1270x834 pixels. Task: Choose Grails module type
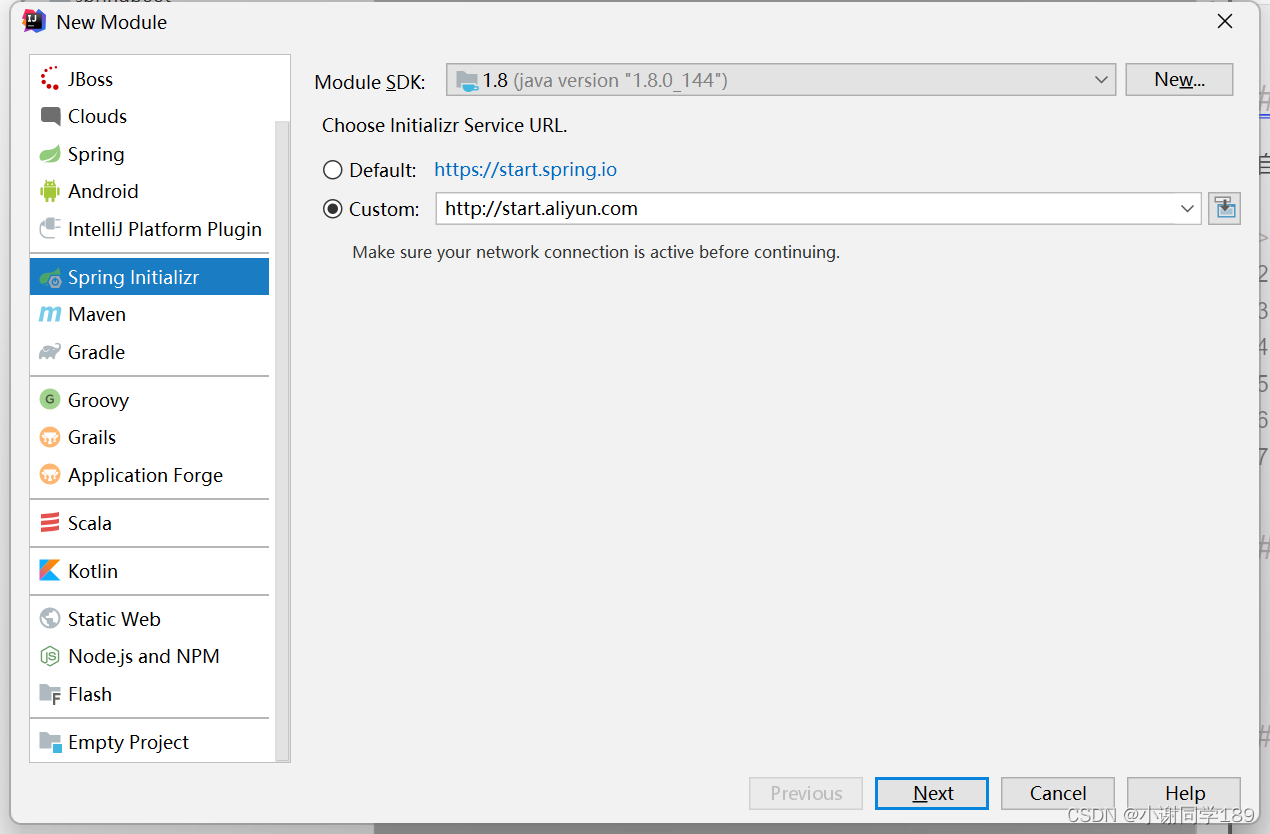pyautogui.click(x=150, y=437)
